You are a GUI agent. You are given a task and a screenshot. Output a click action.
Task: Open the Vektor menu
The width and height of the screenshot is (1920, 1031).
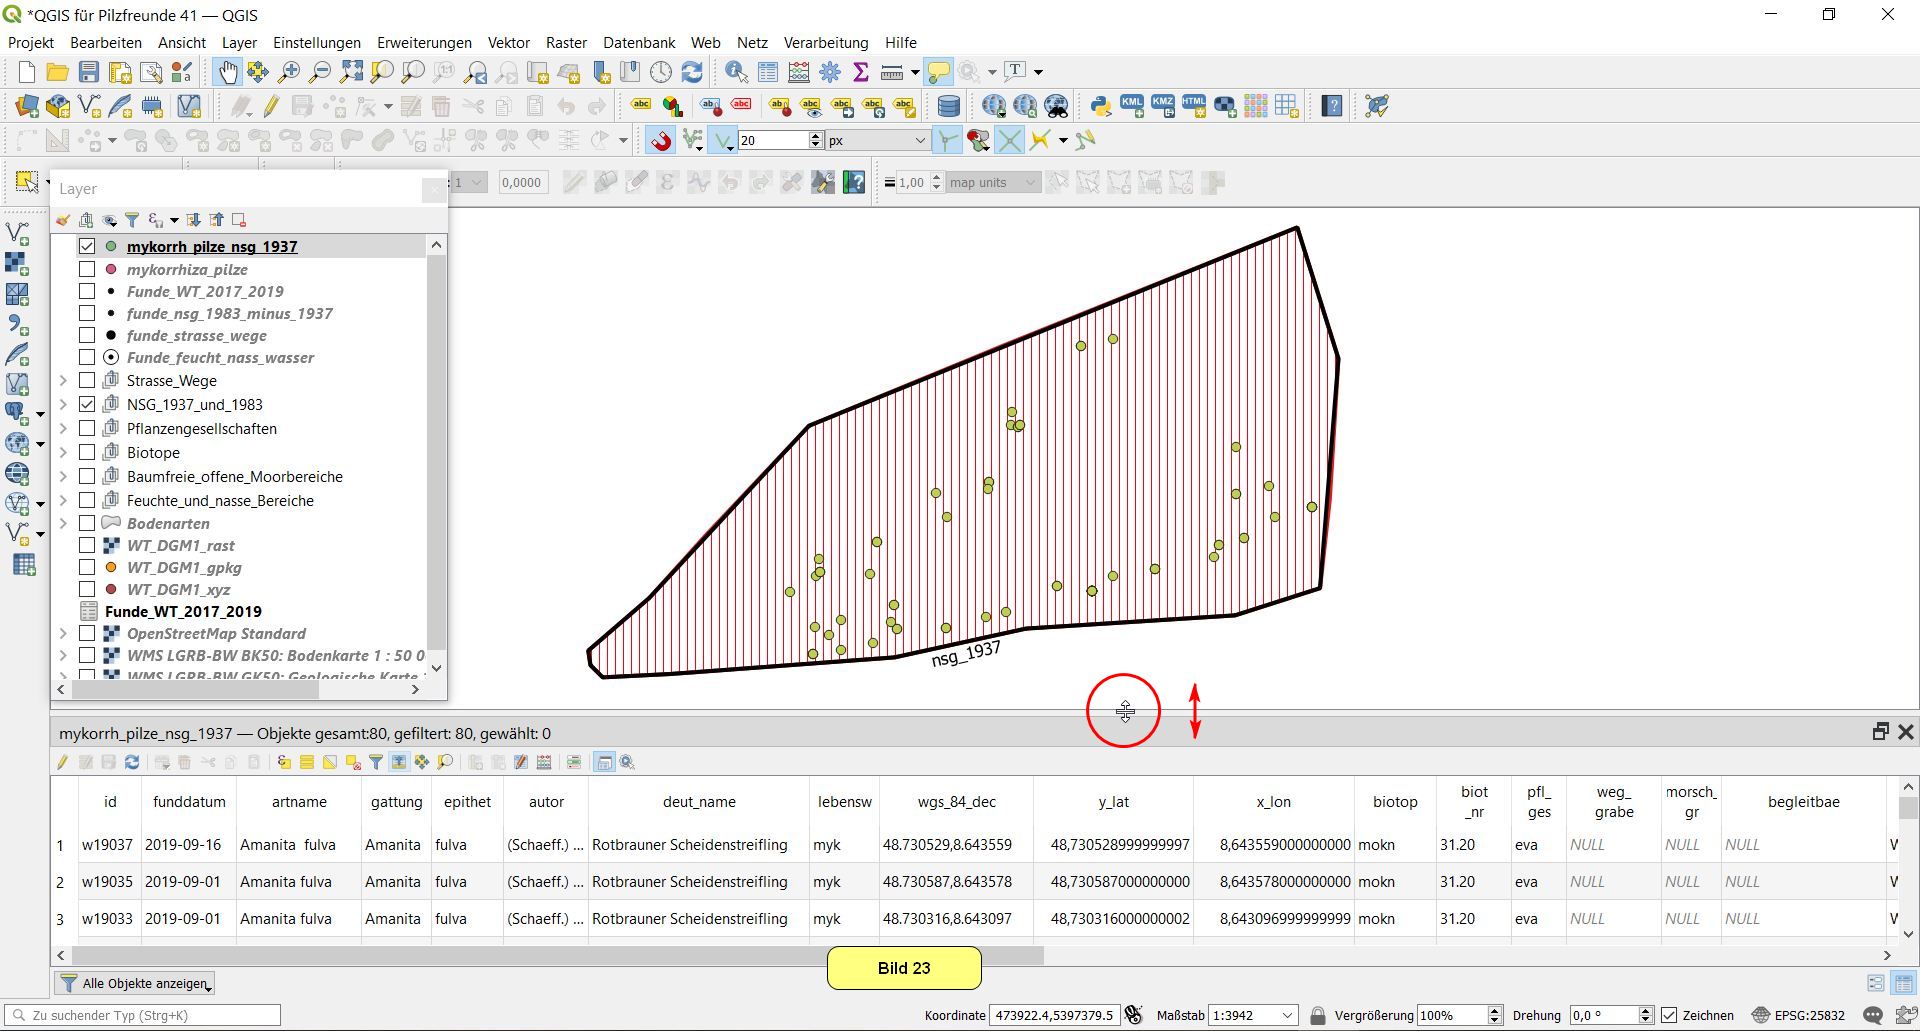(508, 42)
